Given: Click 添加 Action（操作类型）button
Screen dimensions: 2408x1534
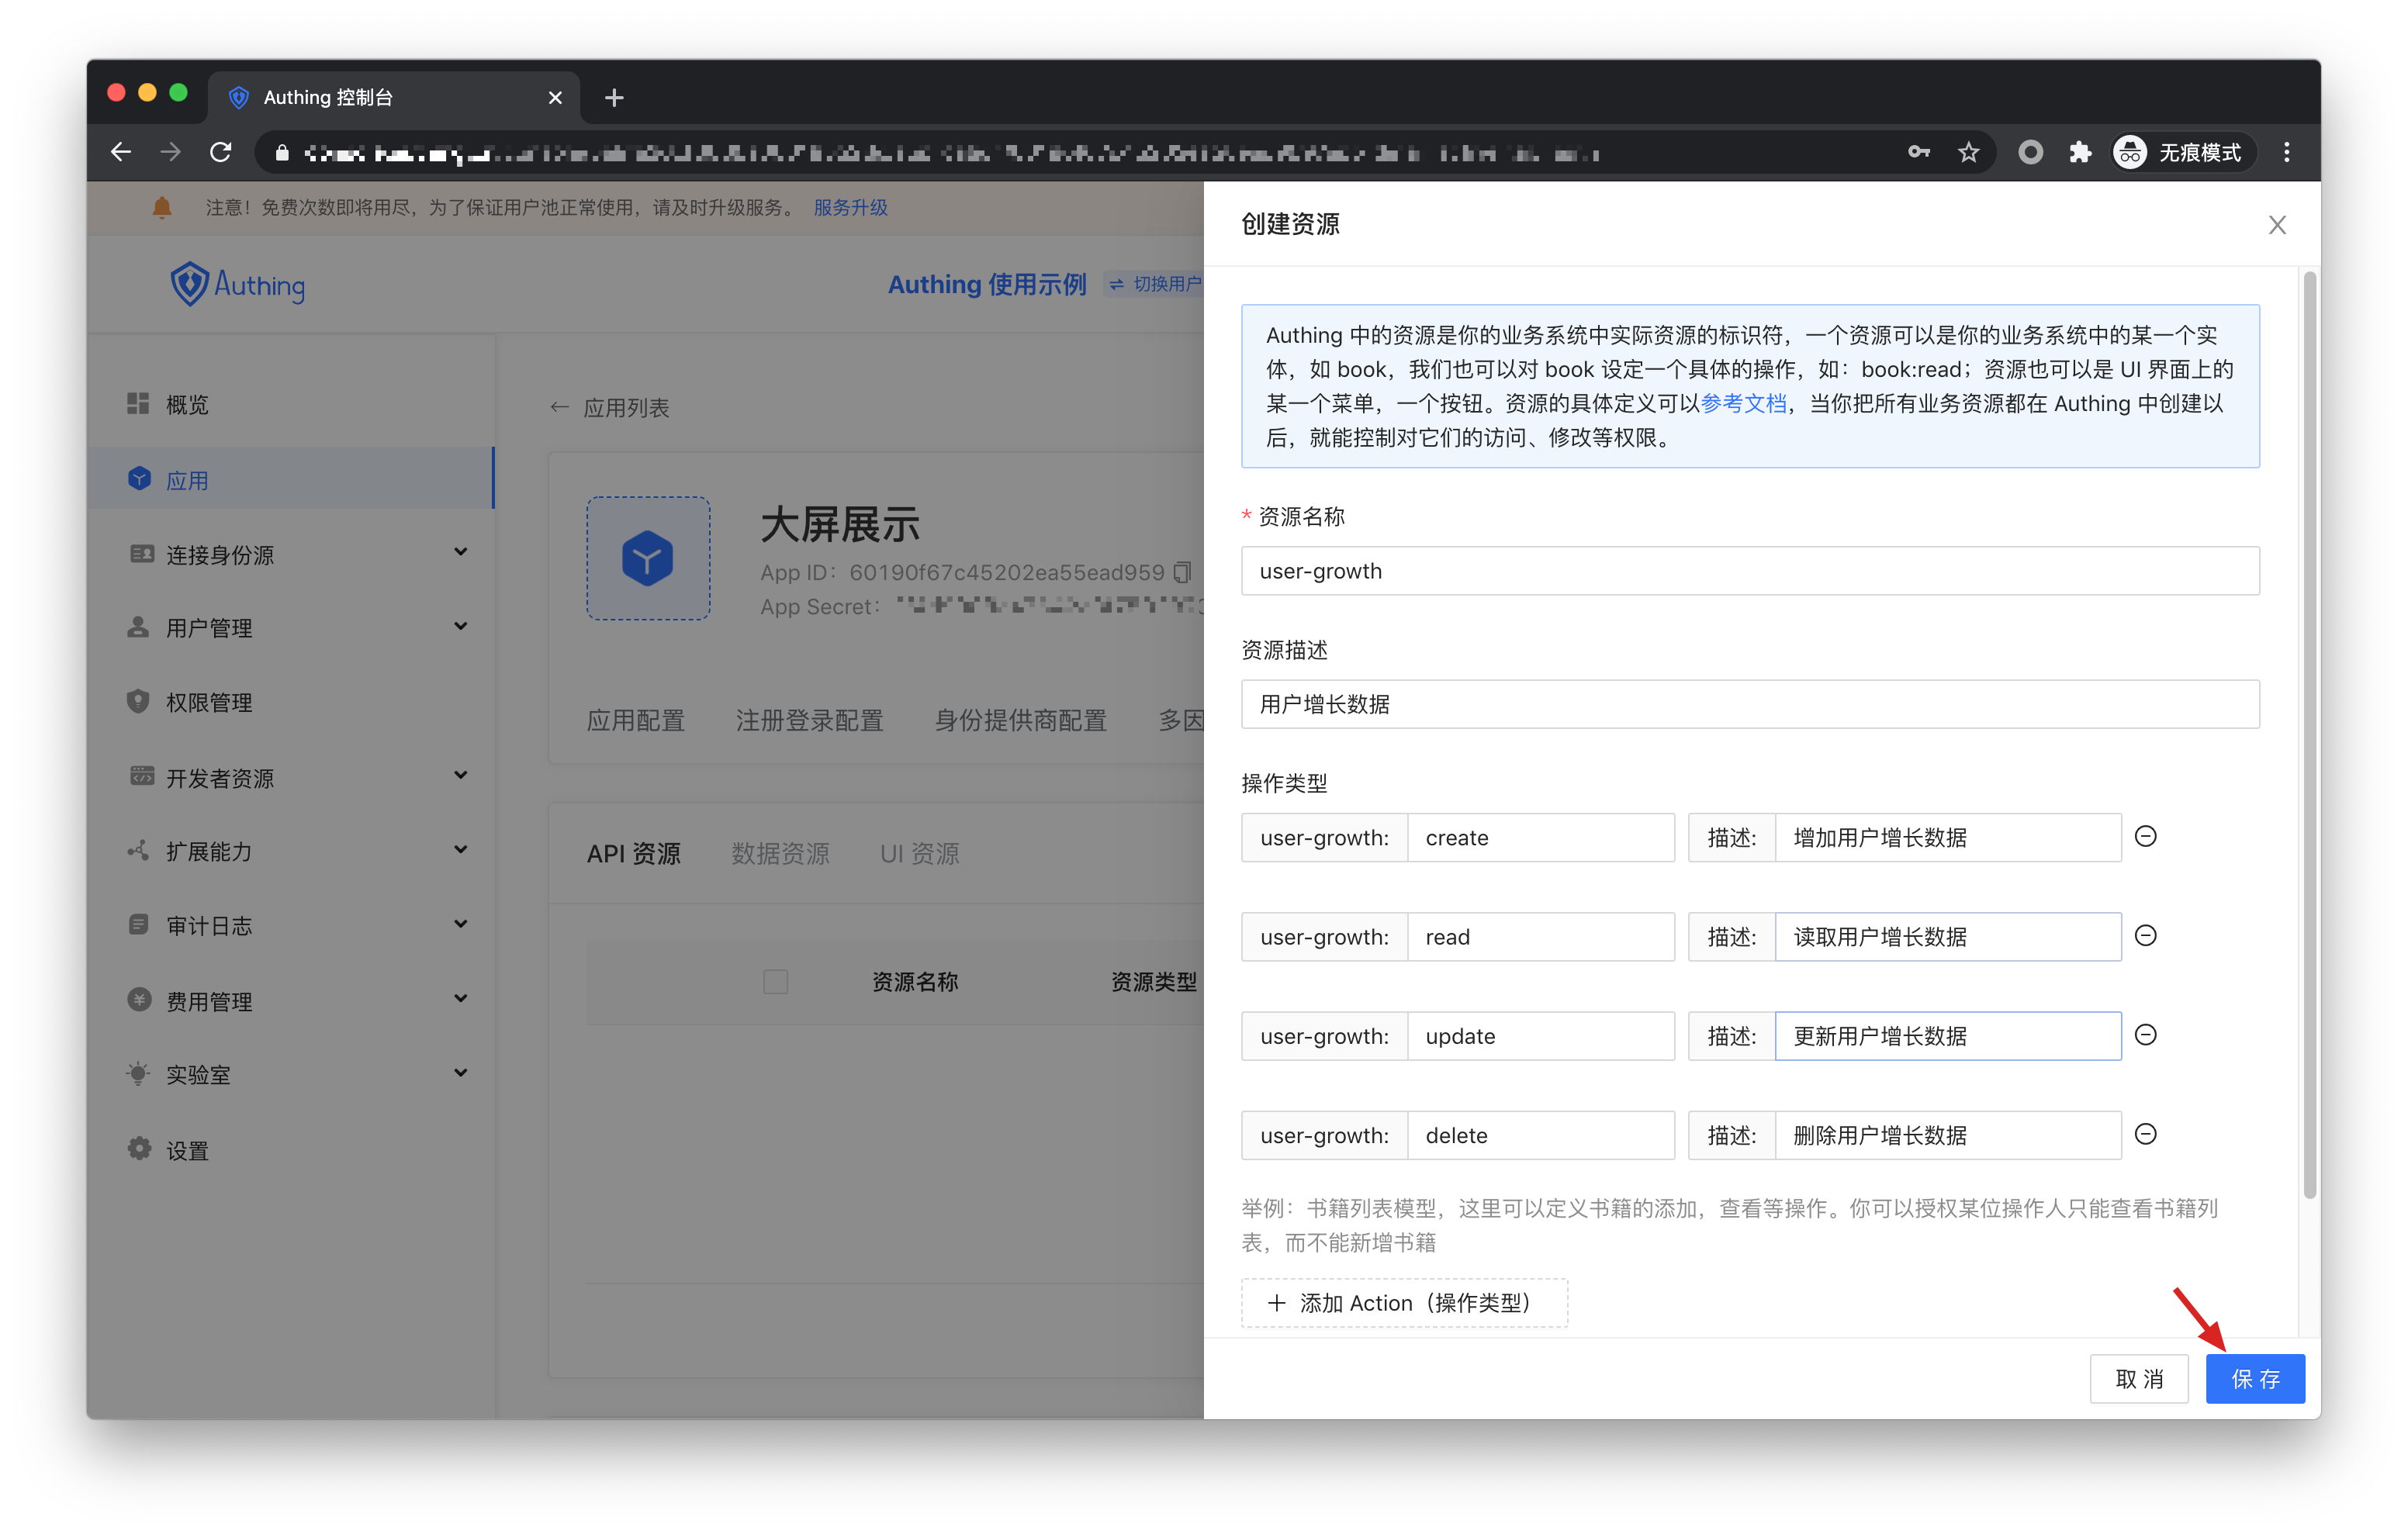Looking at the screenshot, I should [x=1403, y=1303].
